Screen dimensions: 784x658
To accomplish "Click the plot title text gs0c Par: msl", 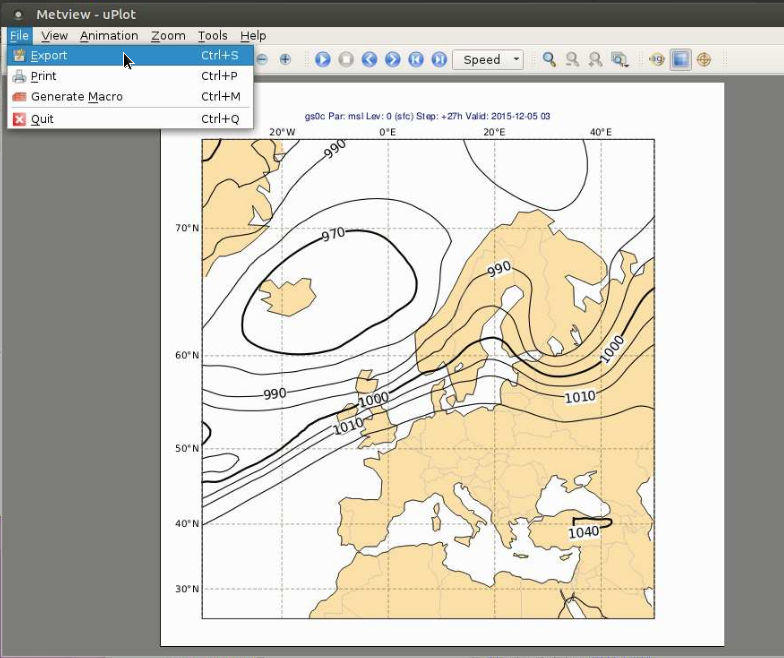I will [428, 116].
